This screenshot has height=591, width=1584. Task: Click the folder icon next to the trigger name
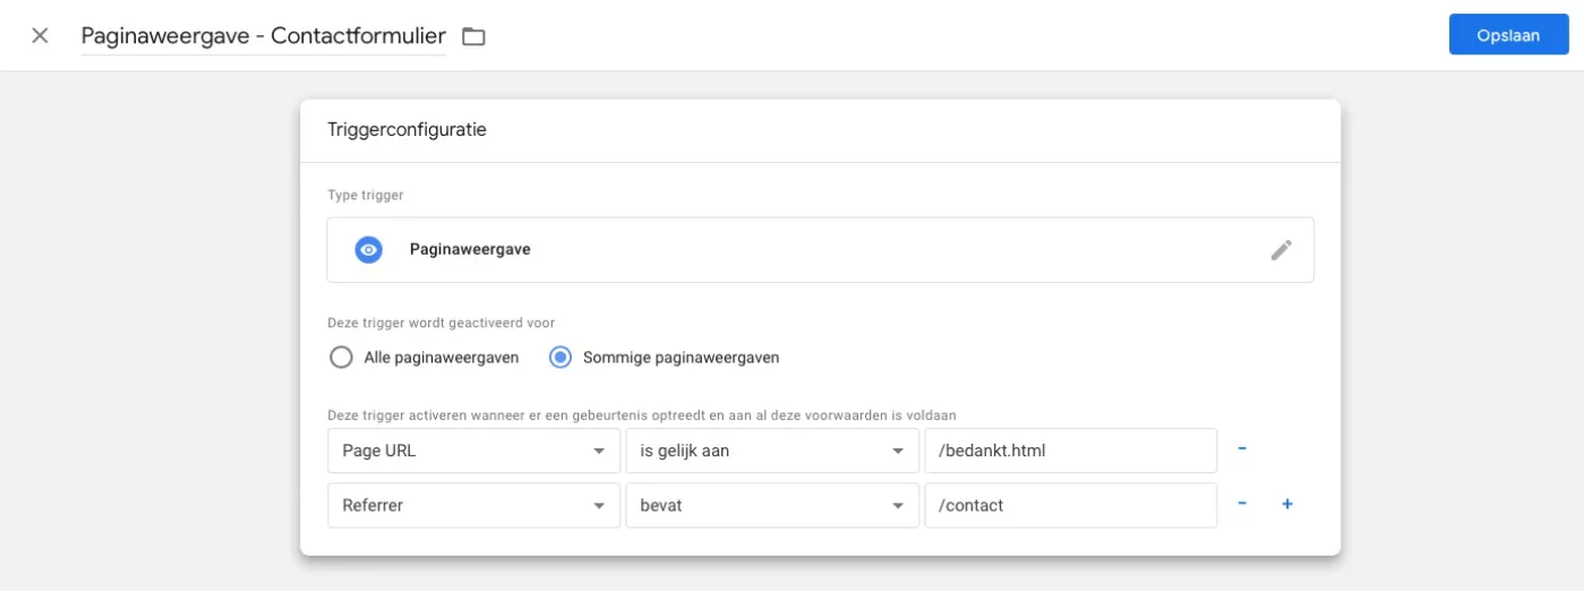(473, 37)
